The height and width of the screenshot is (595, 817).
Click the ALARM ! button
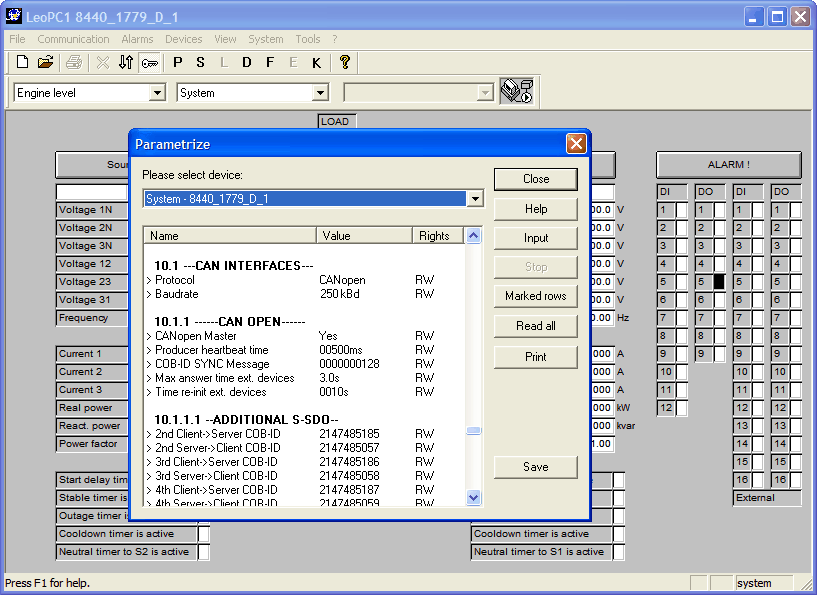(728, 165)
